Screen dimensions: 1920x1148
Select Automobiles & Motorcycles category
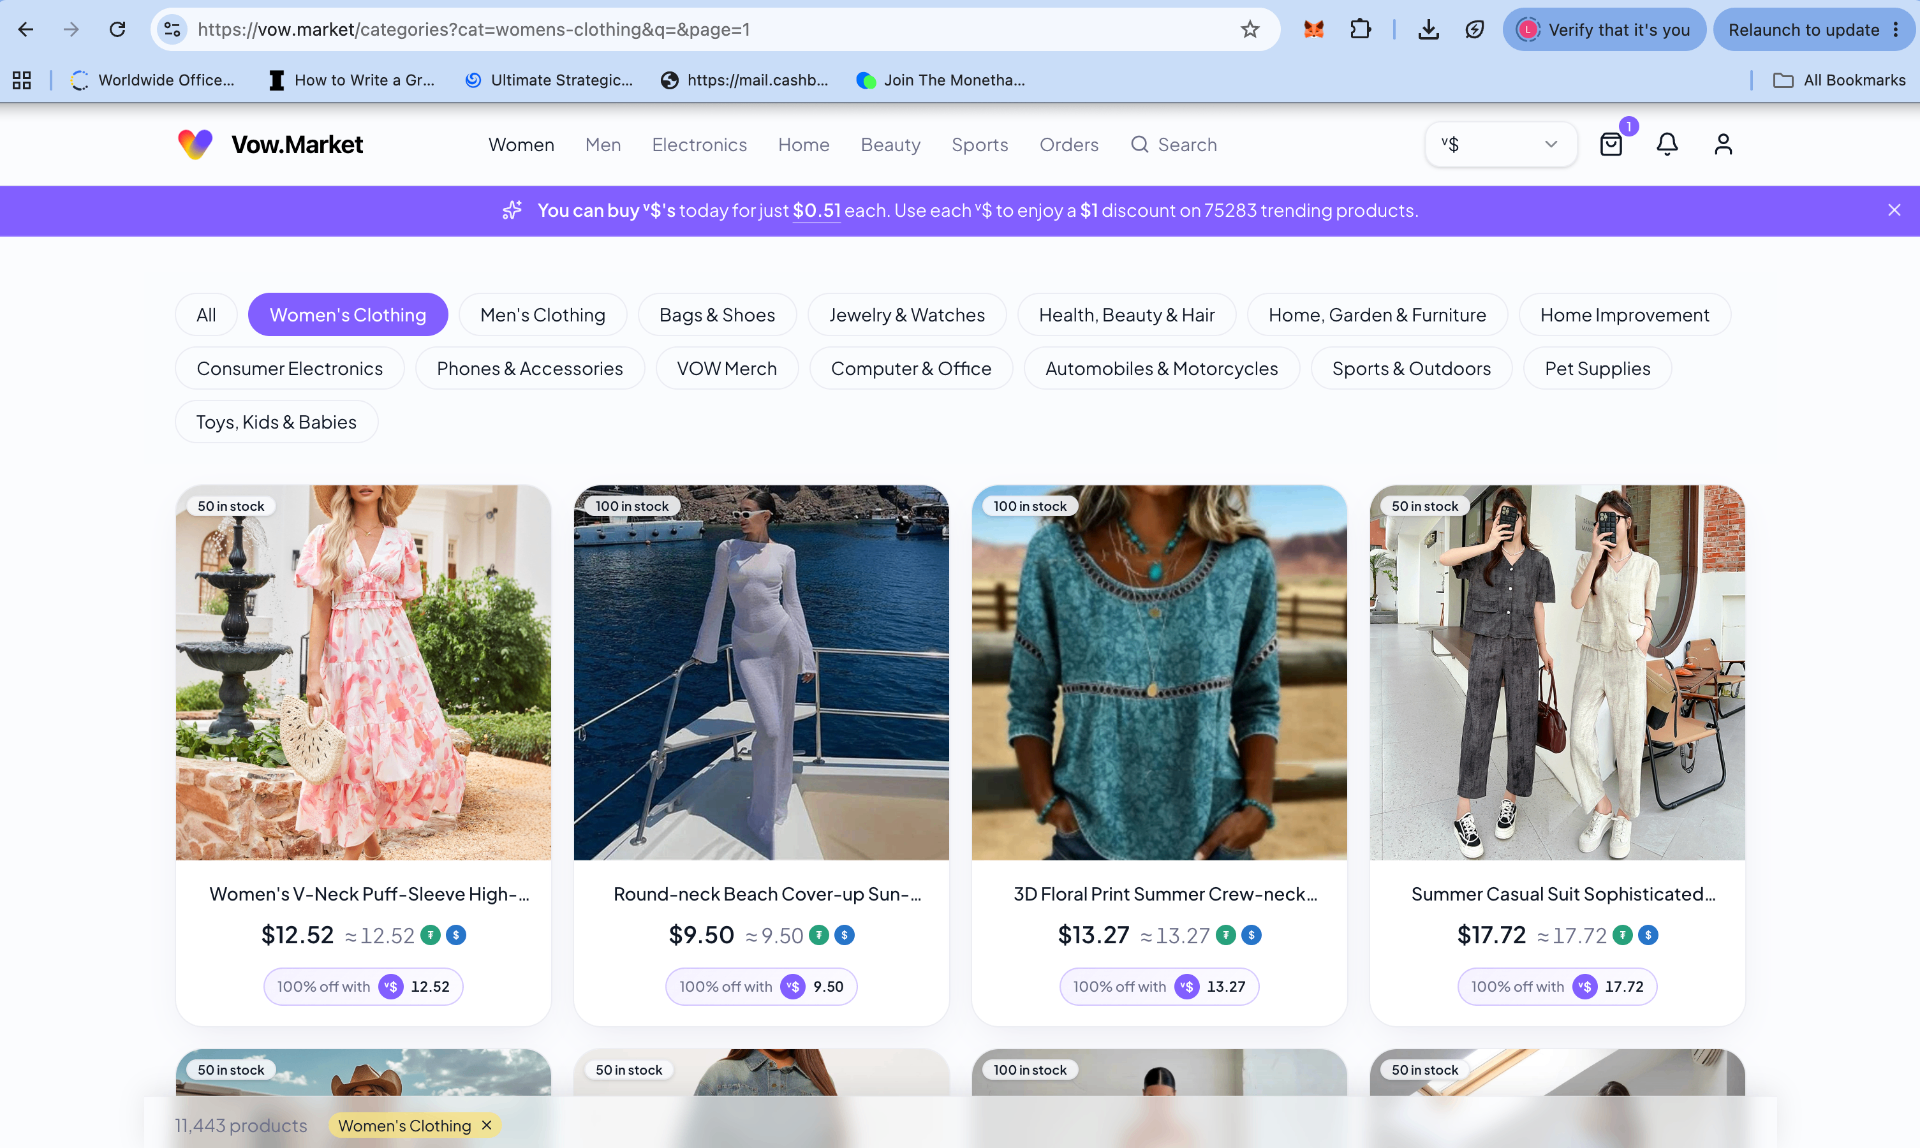click(1162, 369)
